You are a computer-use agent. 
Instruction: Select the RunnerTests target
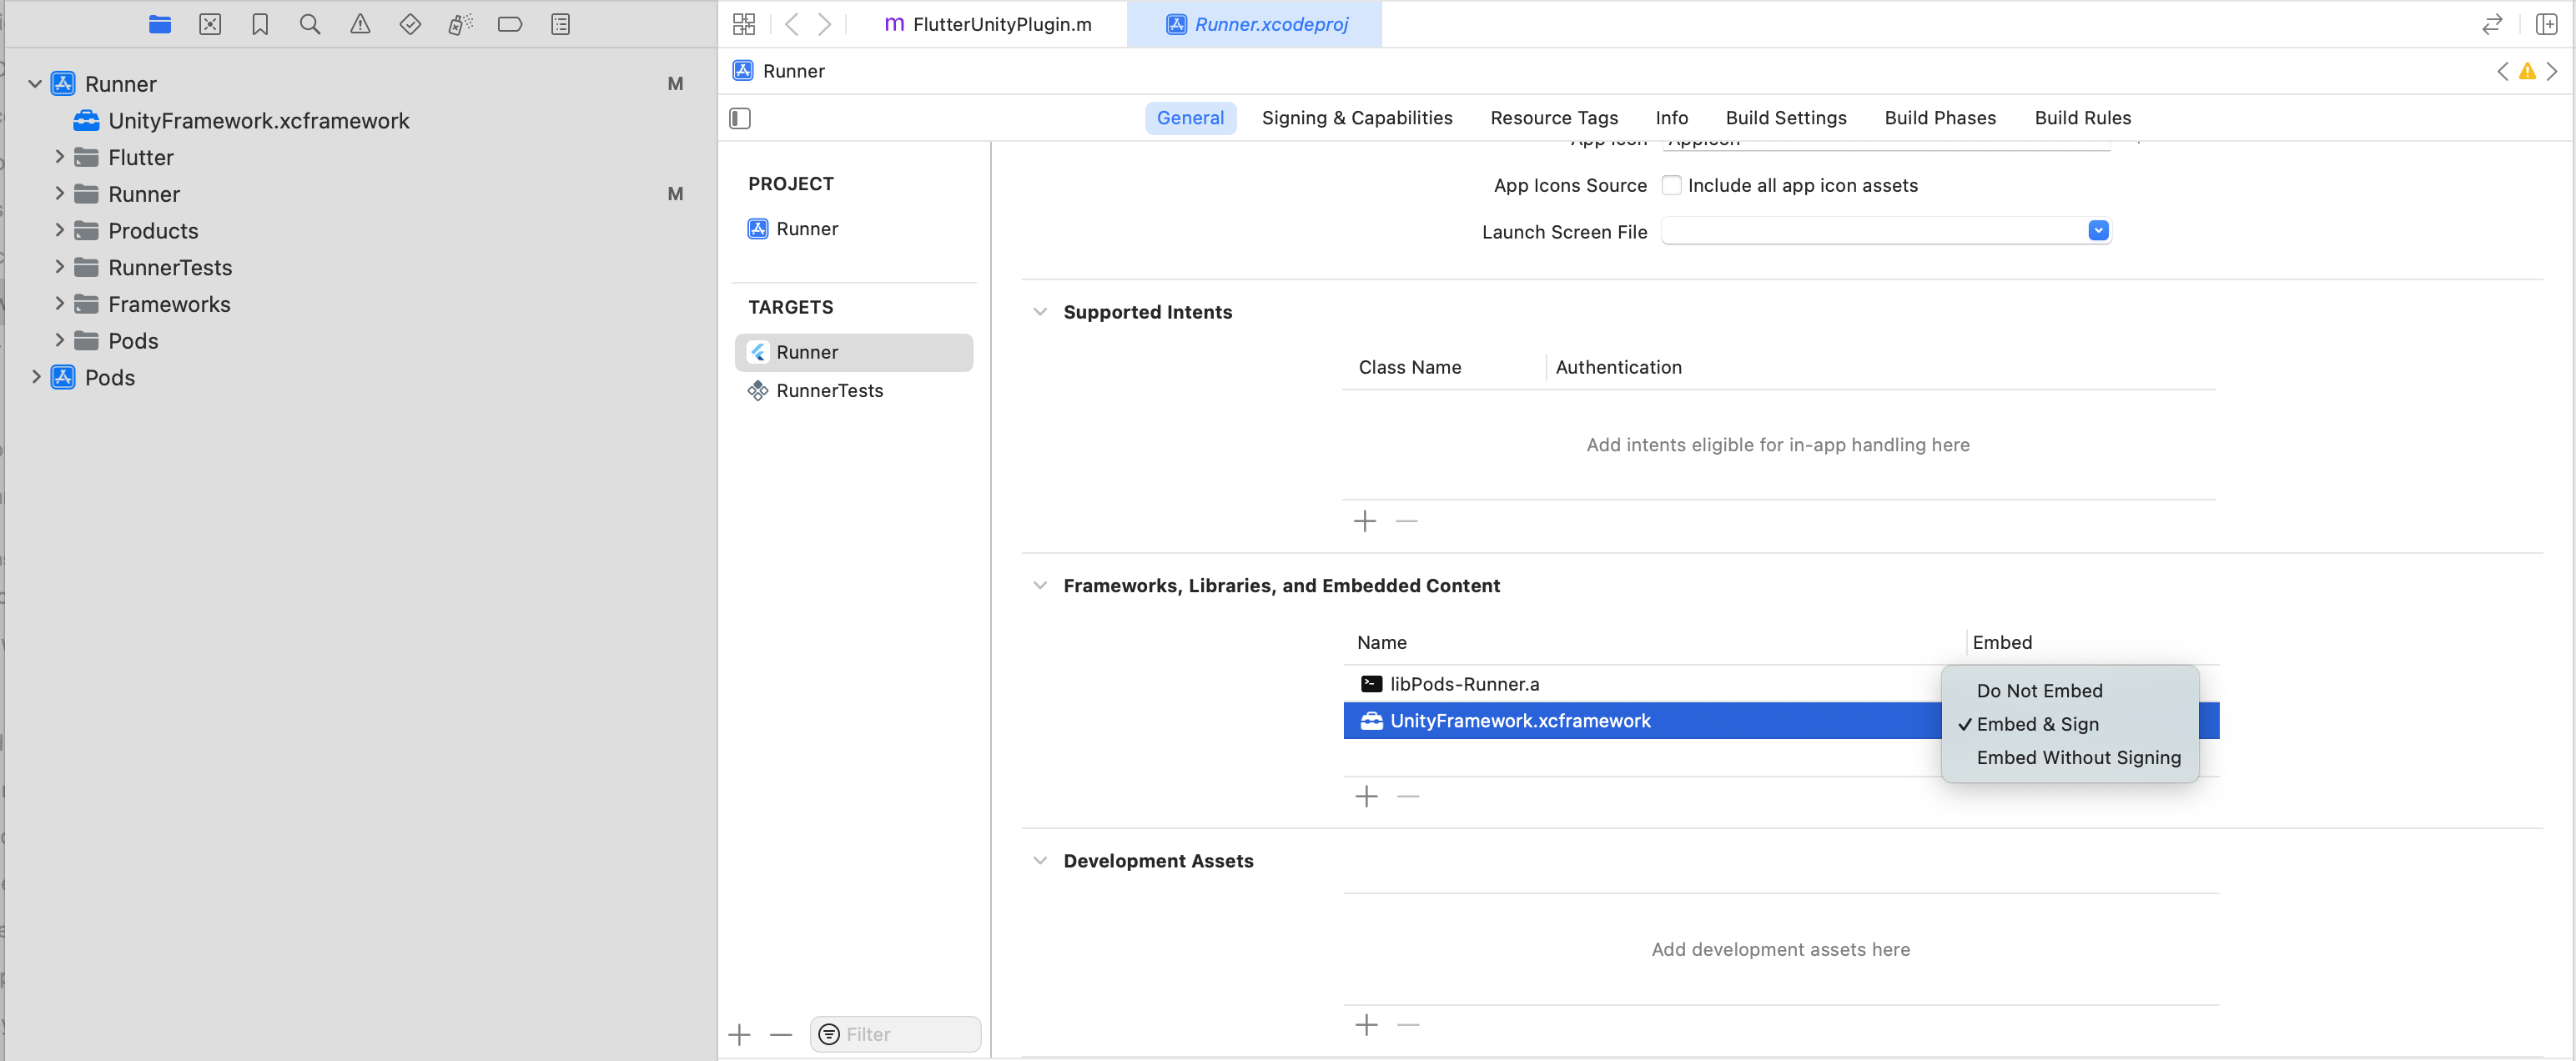(x=829, y=391)
